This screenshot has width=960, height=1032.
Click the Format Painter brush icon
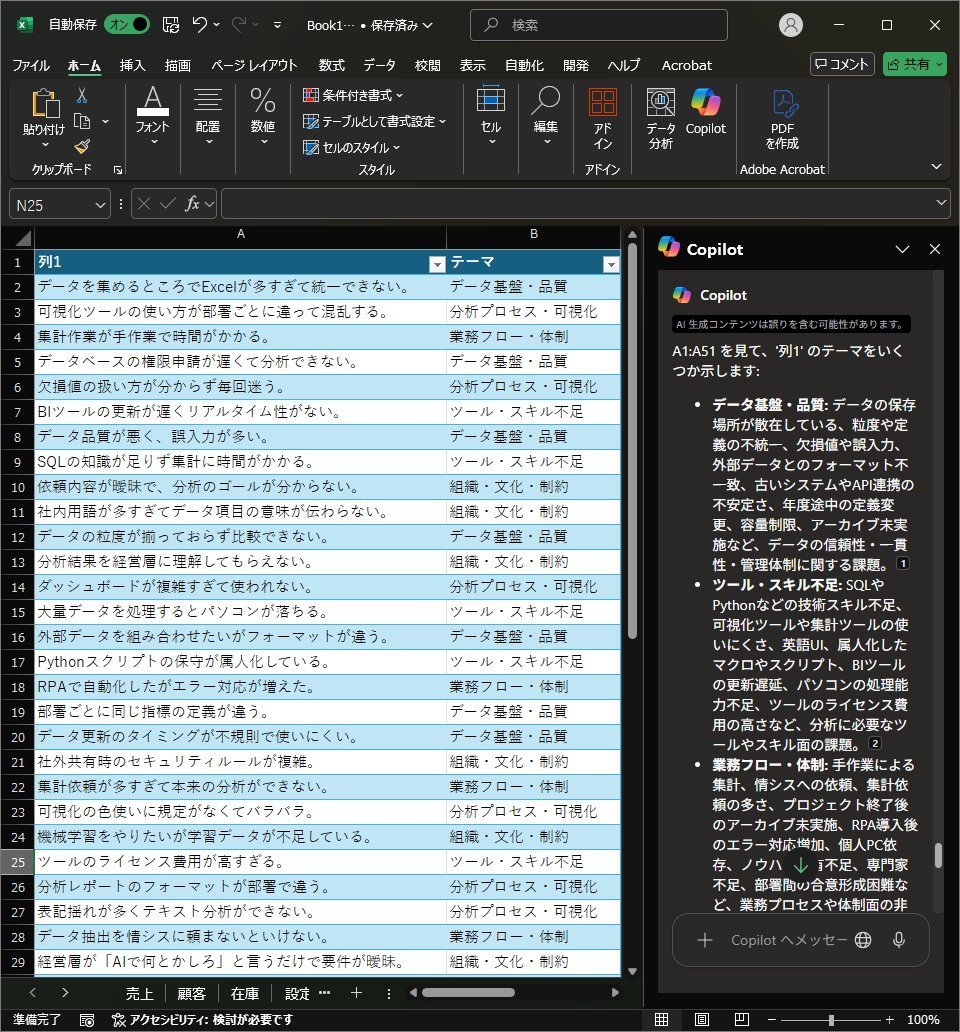[82, 146]
